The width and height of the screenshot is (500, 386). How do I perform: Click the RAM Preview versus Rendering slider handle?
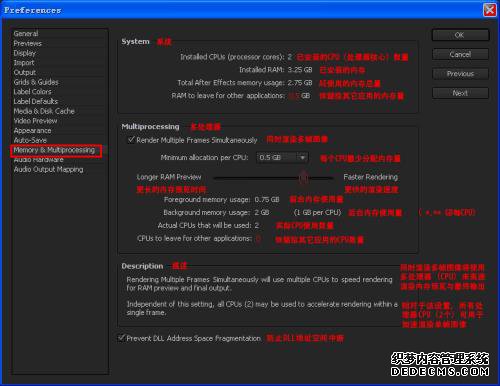(303, 178)
